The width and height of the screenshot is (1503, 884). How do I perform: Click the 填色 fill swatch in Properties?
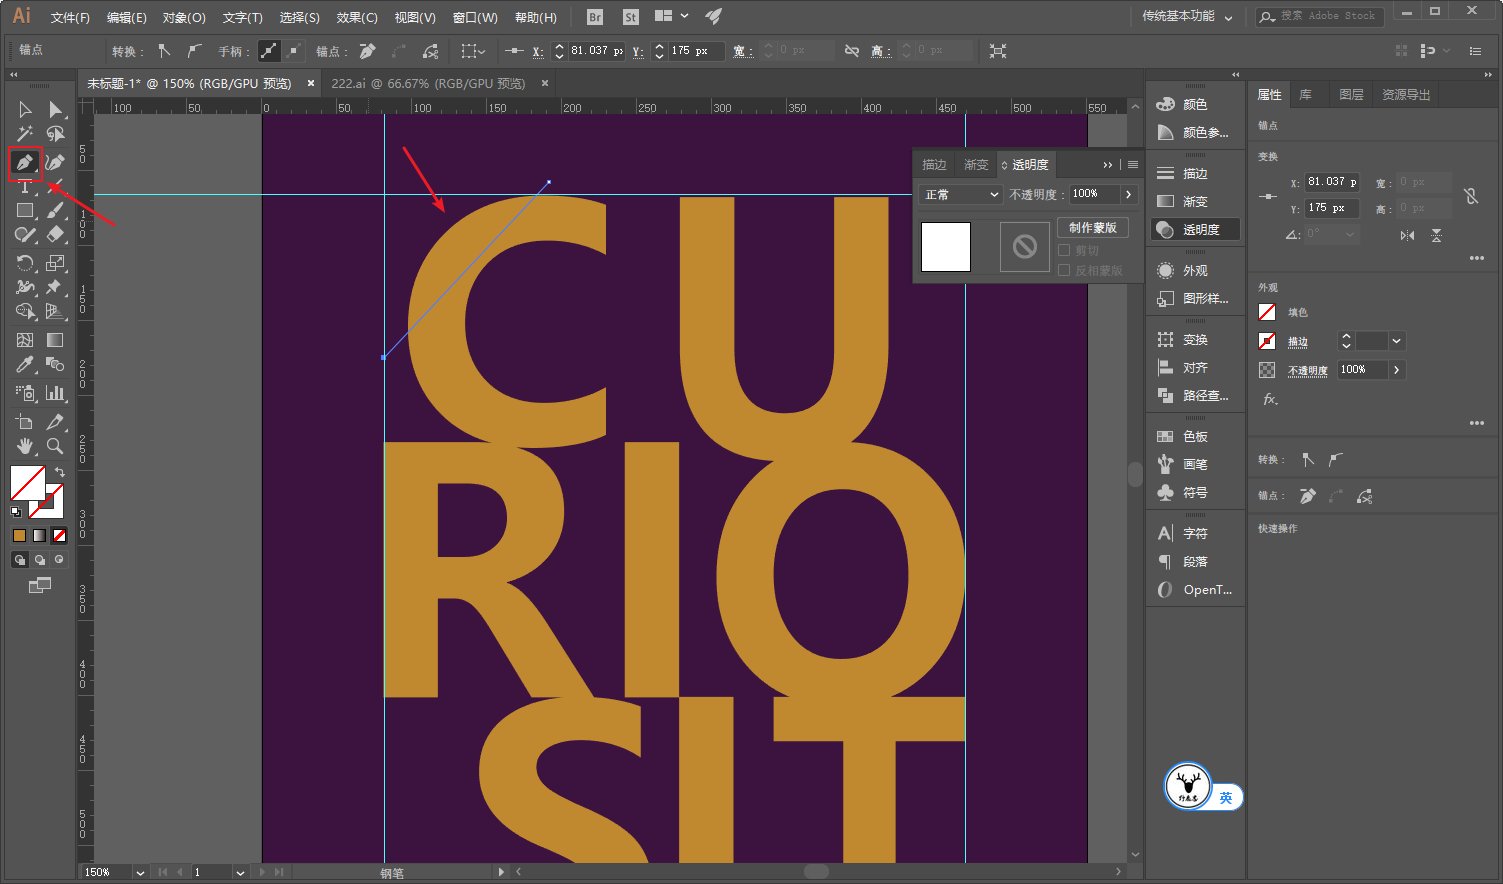[1267, 312]
